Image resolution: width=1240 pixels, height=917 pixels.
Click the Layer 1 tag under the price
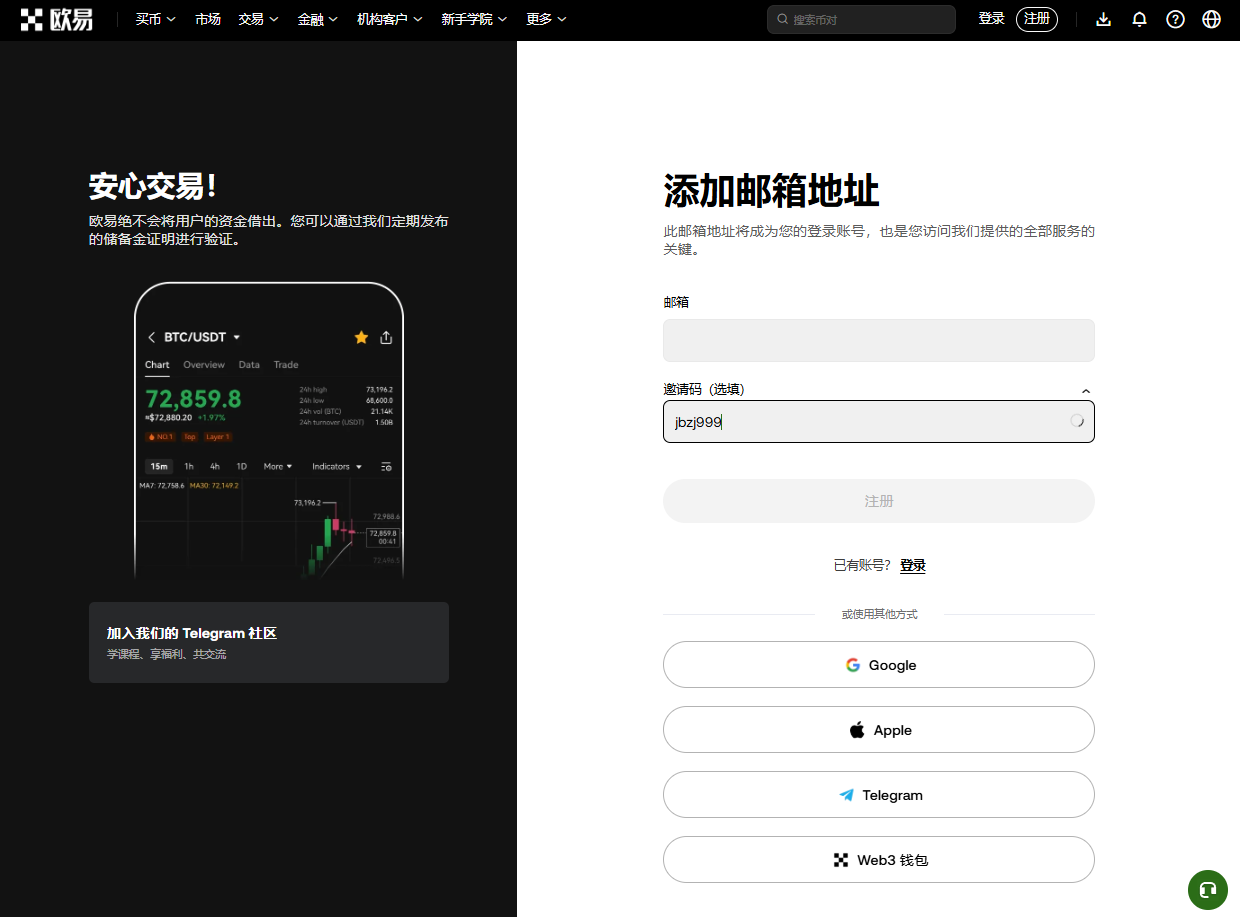click(x=218, y=437)
